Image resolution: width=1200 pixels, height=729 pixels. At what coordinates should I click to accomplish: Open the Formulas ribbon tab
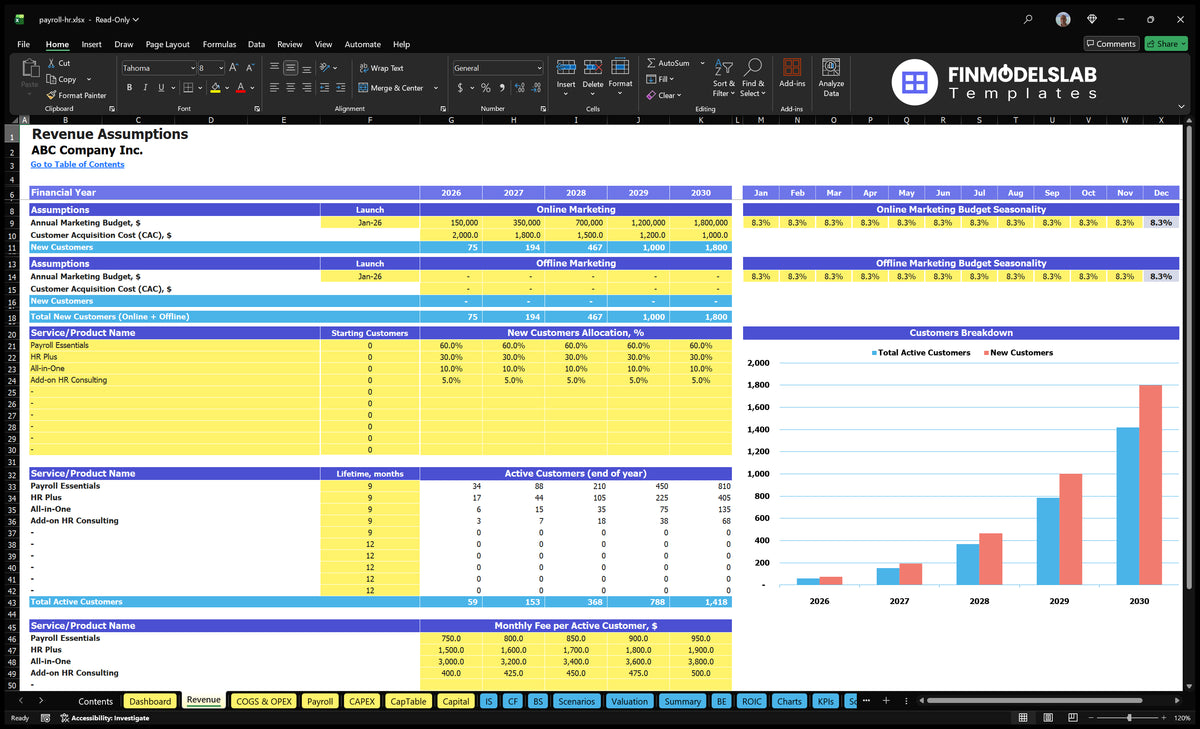coord(219,44)
